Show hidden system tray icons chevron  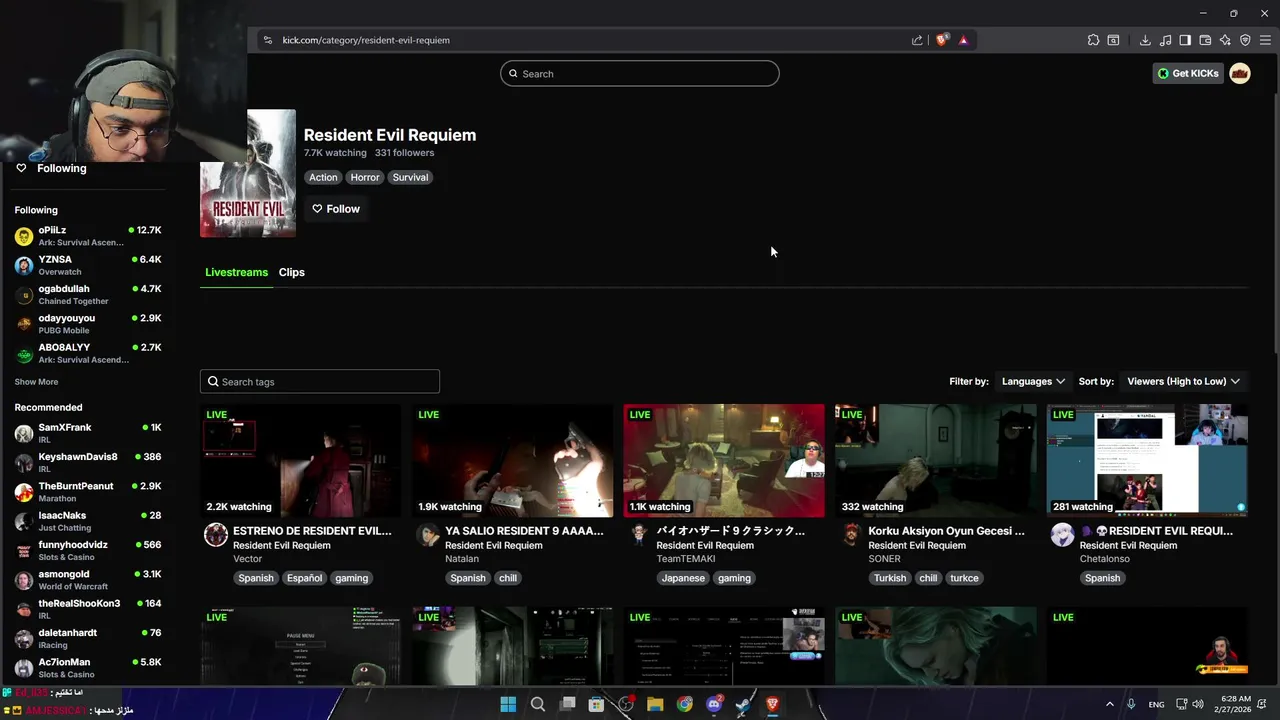point(1109,704)
